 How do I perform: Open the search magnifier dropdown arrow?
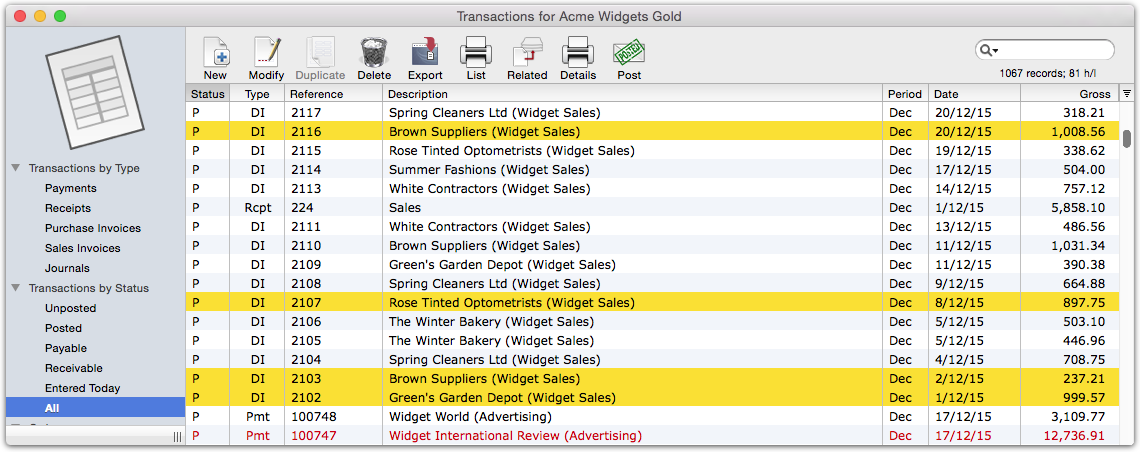coord(989,49)
